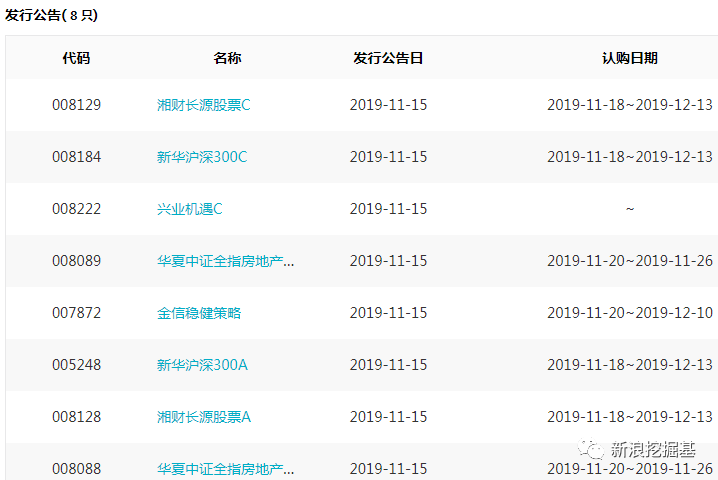718x480 pixels.
Task: Open fund link 湘财长源股票C
Action: [x=203, y=105]
